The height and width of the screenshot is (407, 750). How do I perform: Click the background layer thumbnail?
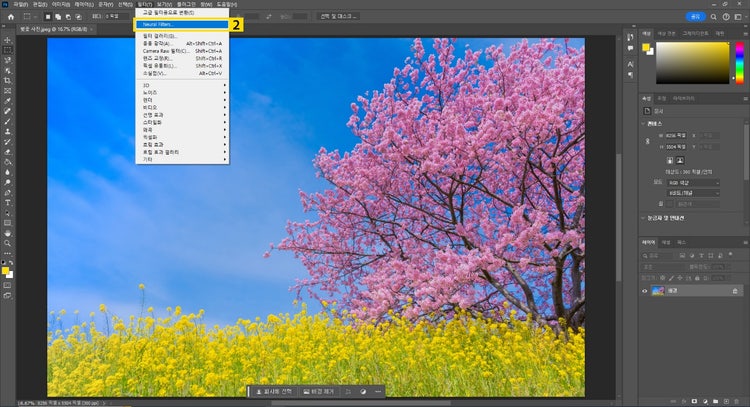tap(658, 291)
